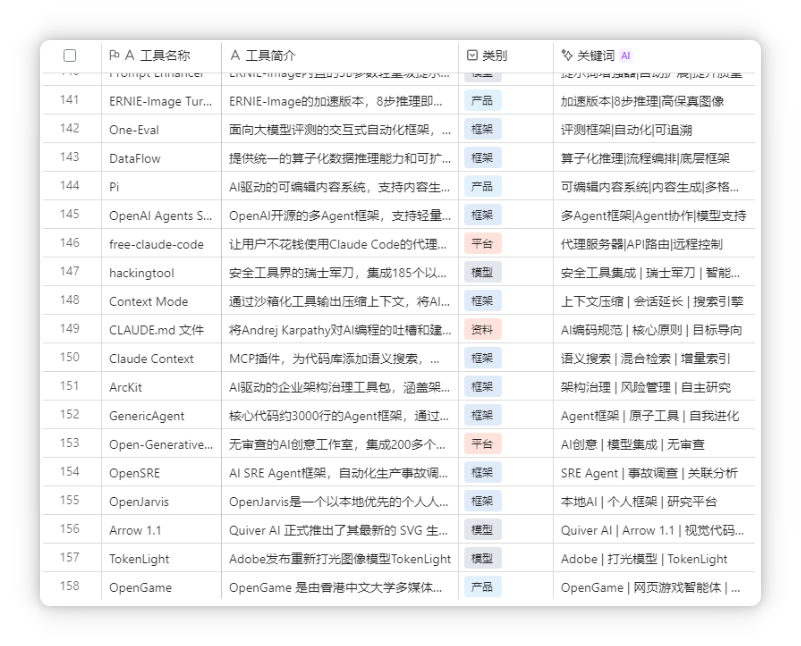The image size is (801, 646).
Task: Select the CLAUDE.md 文件 name cell
Action: coord(161,330)
